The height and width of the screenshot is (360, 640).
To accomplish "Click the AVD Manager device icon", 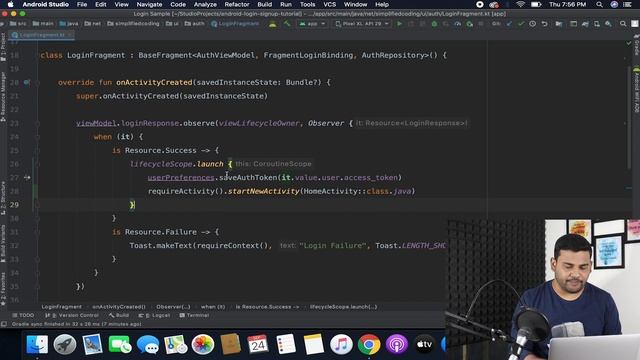I will pos(597,24).
